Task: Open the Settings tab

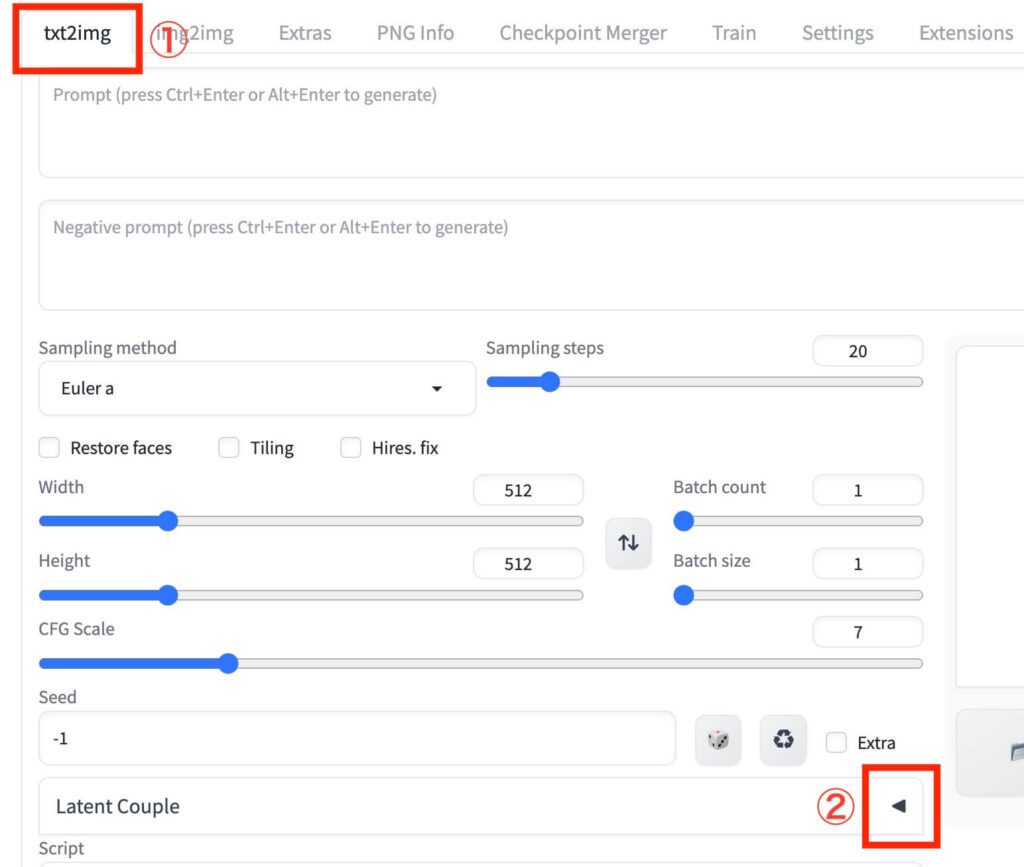Action: 838,33
